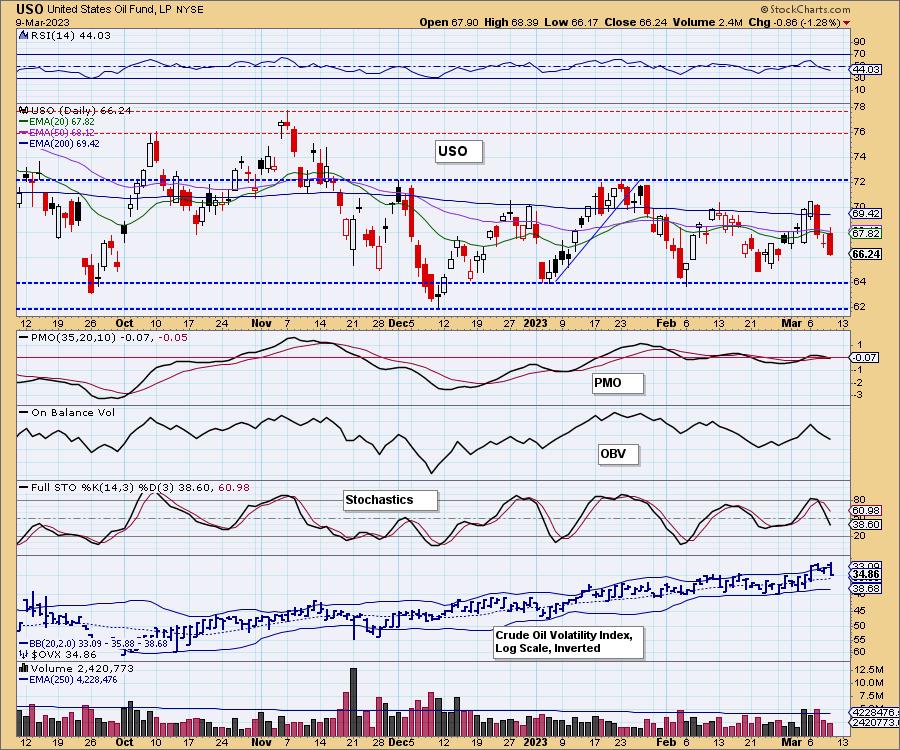Viewport: 900px width, 750px height.
Task: Click the 9-Mar-2023 date
Action: [x=42, y=23]
